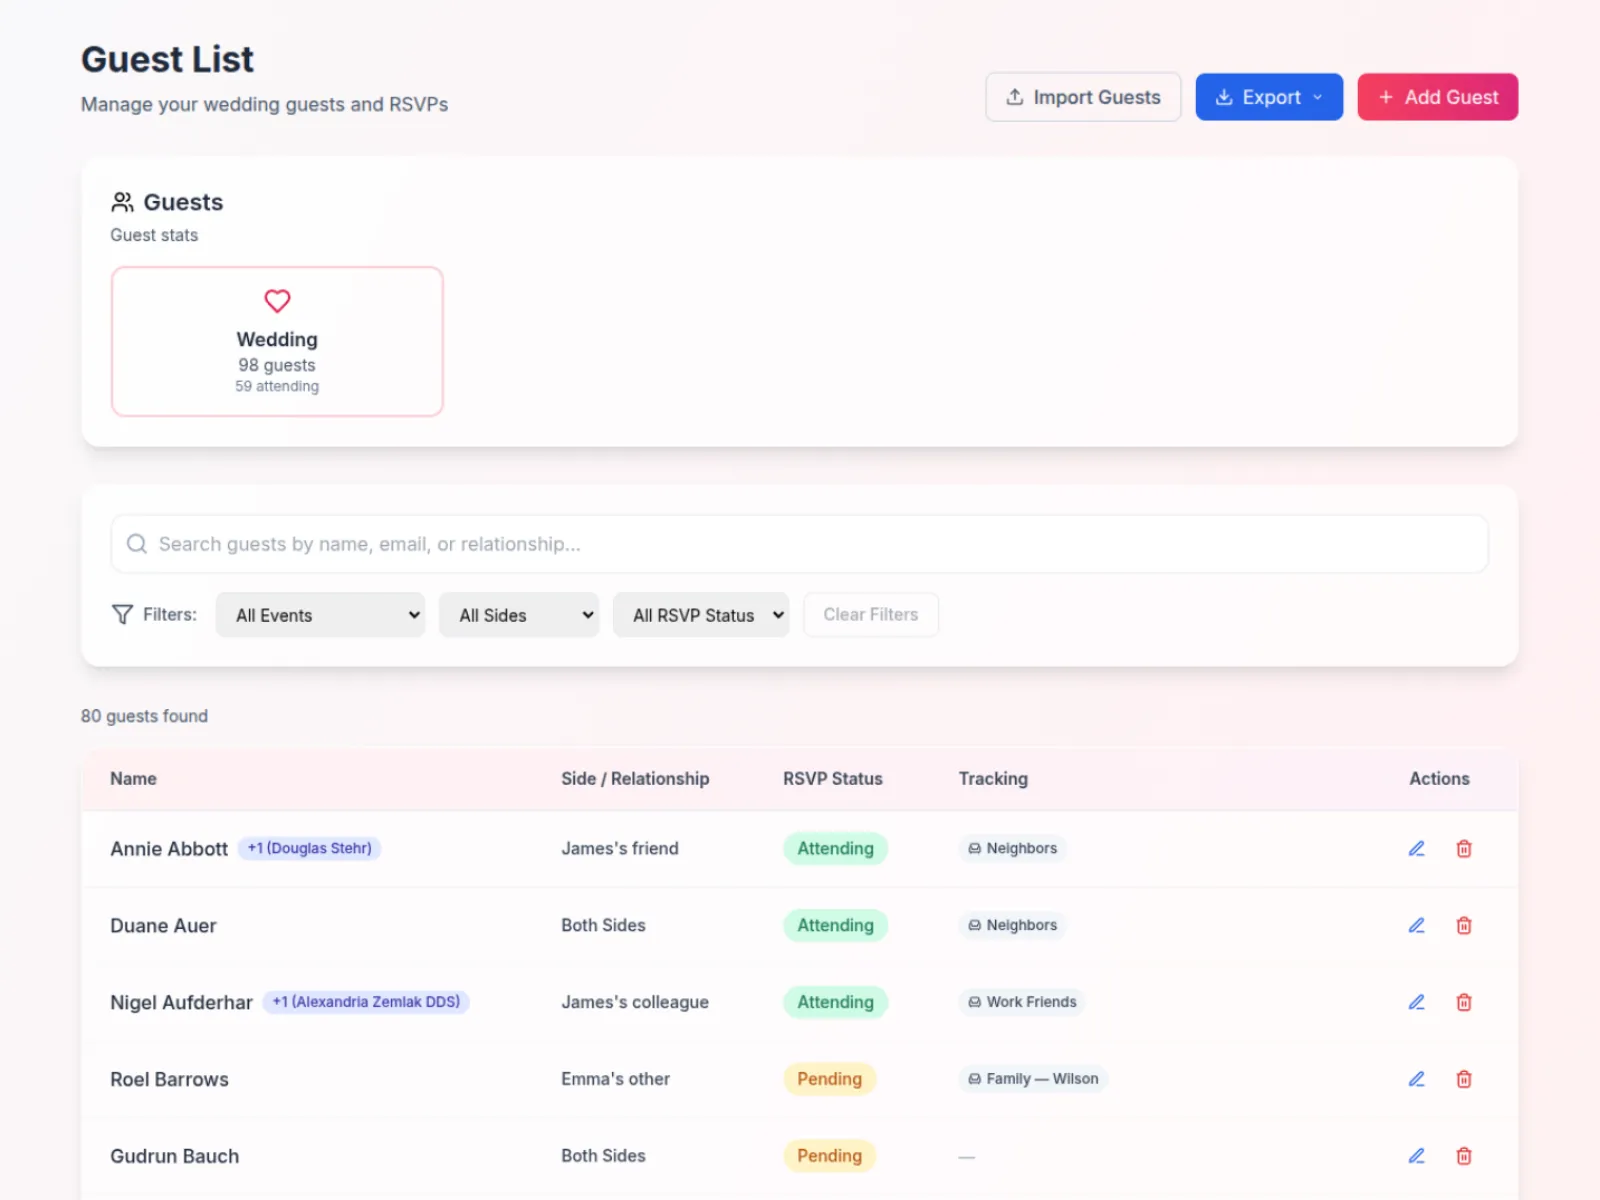The width and height of the screenshot is (1600, 1200).
Task: Click Annie Abbott's plus-one Douglas Stehr badge
Action: click(x=309, y=848)
